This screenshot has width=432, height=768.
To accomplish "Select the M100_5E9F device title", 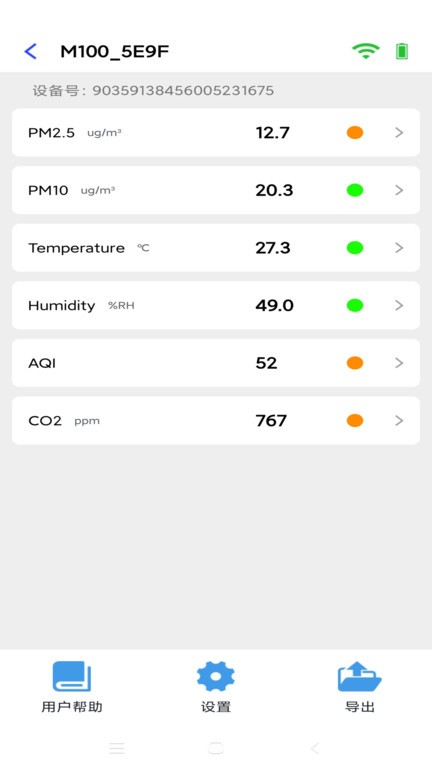I will [115, 51].
